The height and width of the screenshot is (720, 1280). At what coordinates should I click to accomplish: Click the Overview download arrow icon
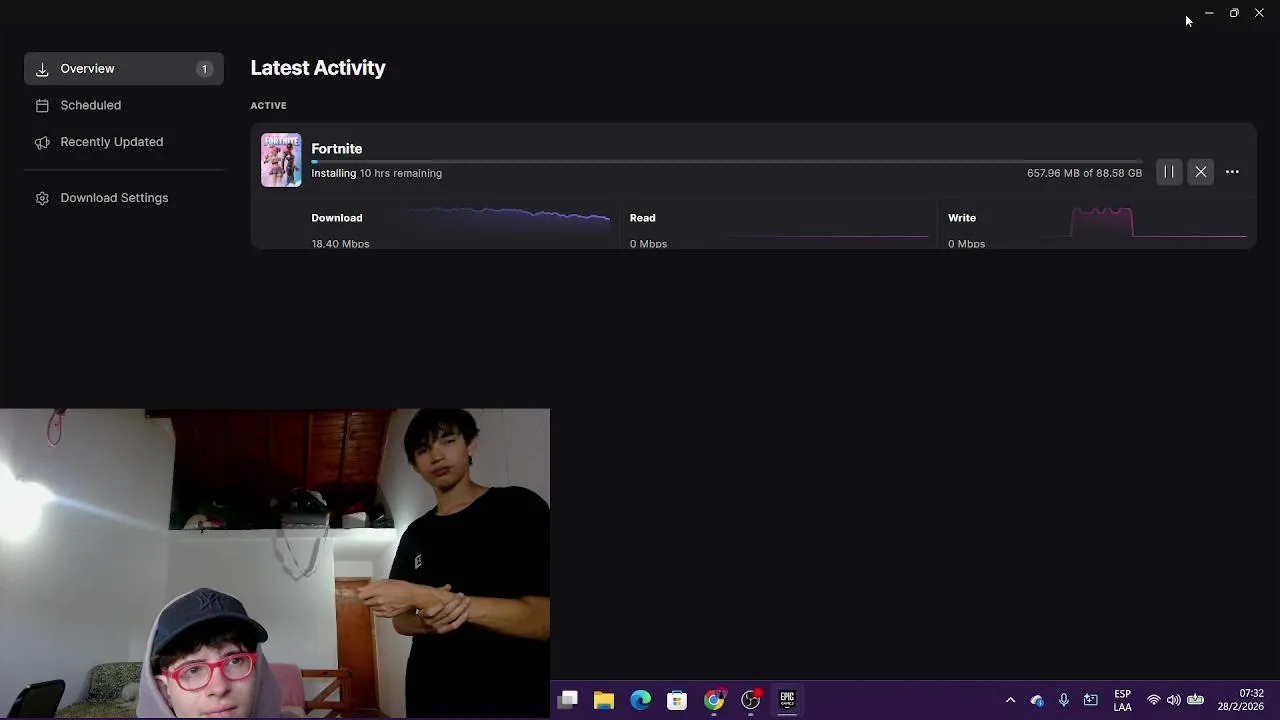click(x=42, y=69)
